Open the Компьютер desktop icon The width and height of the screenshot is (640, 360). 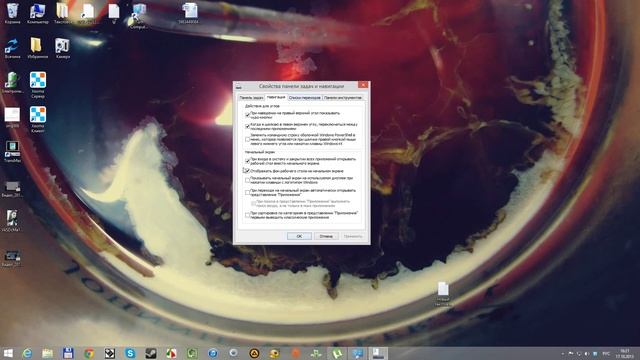pos(38,13)
